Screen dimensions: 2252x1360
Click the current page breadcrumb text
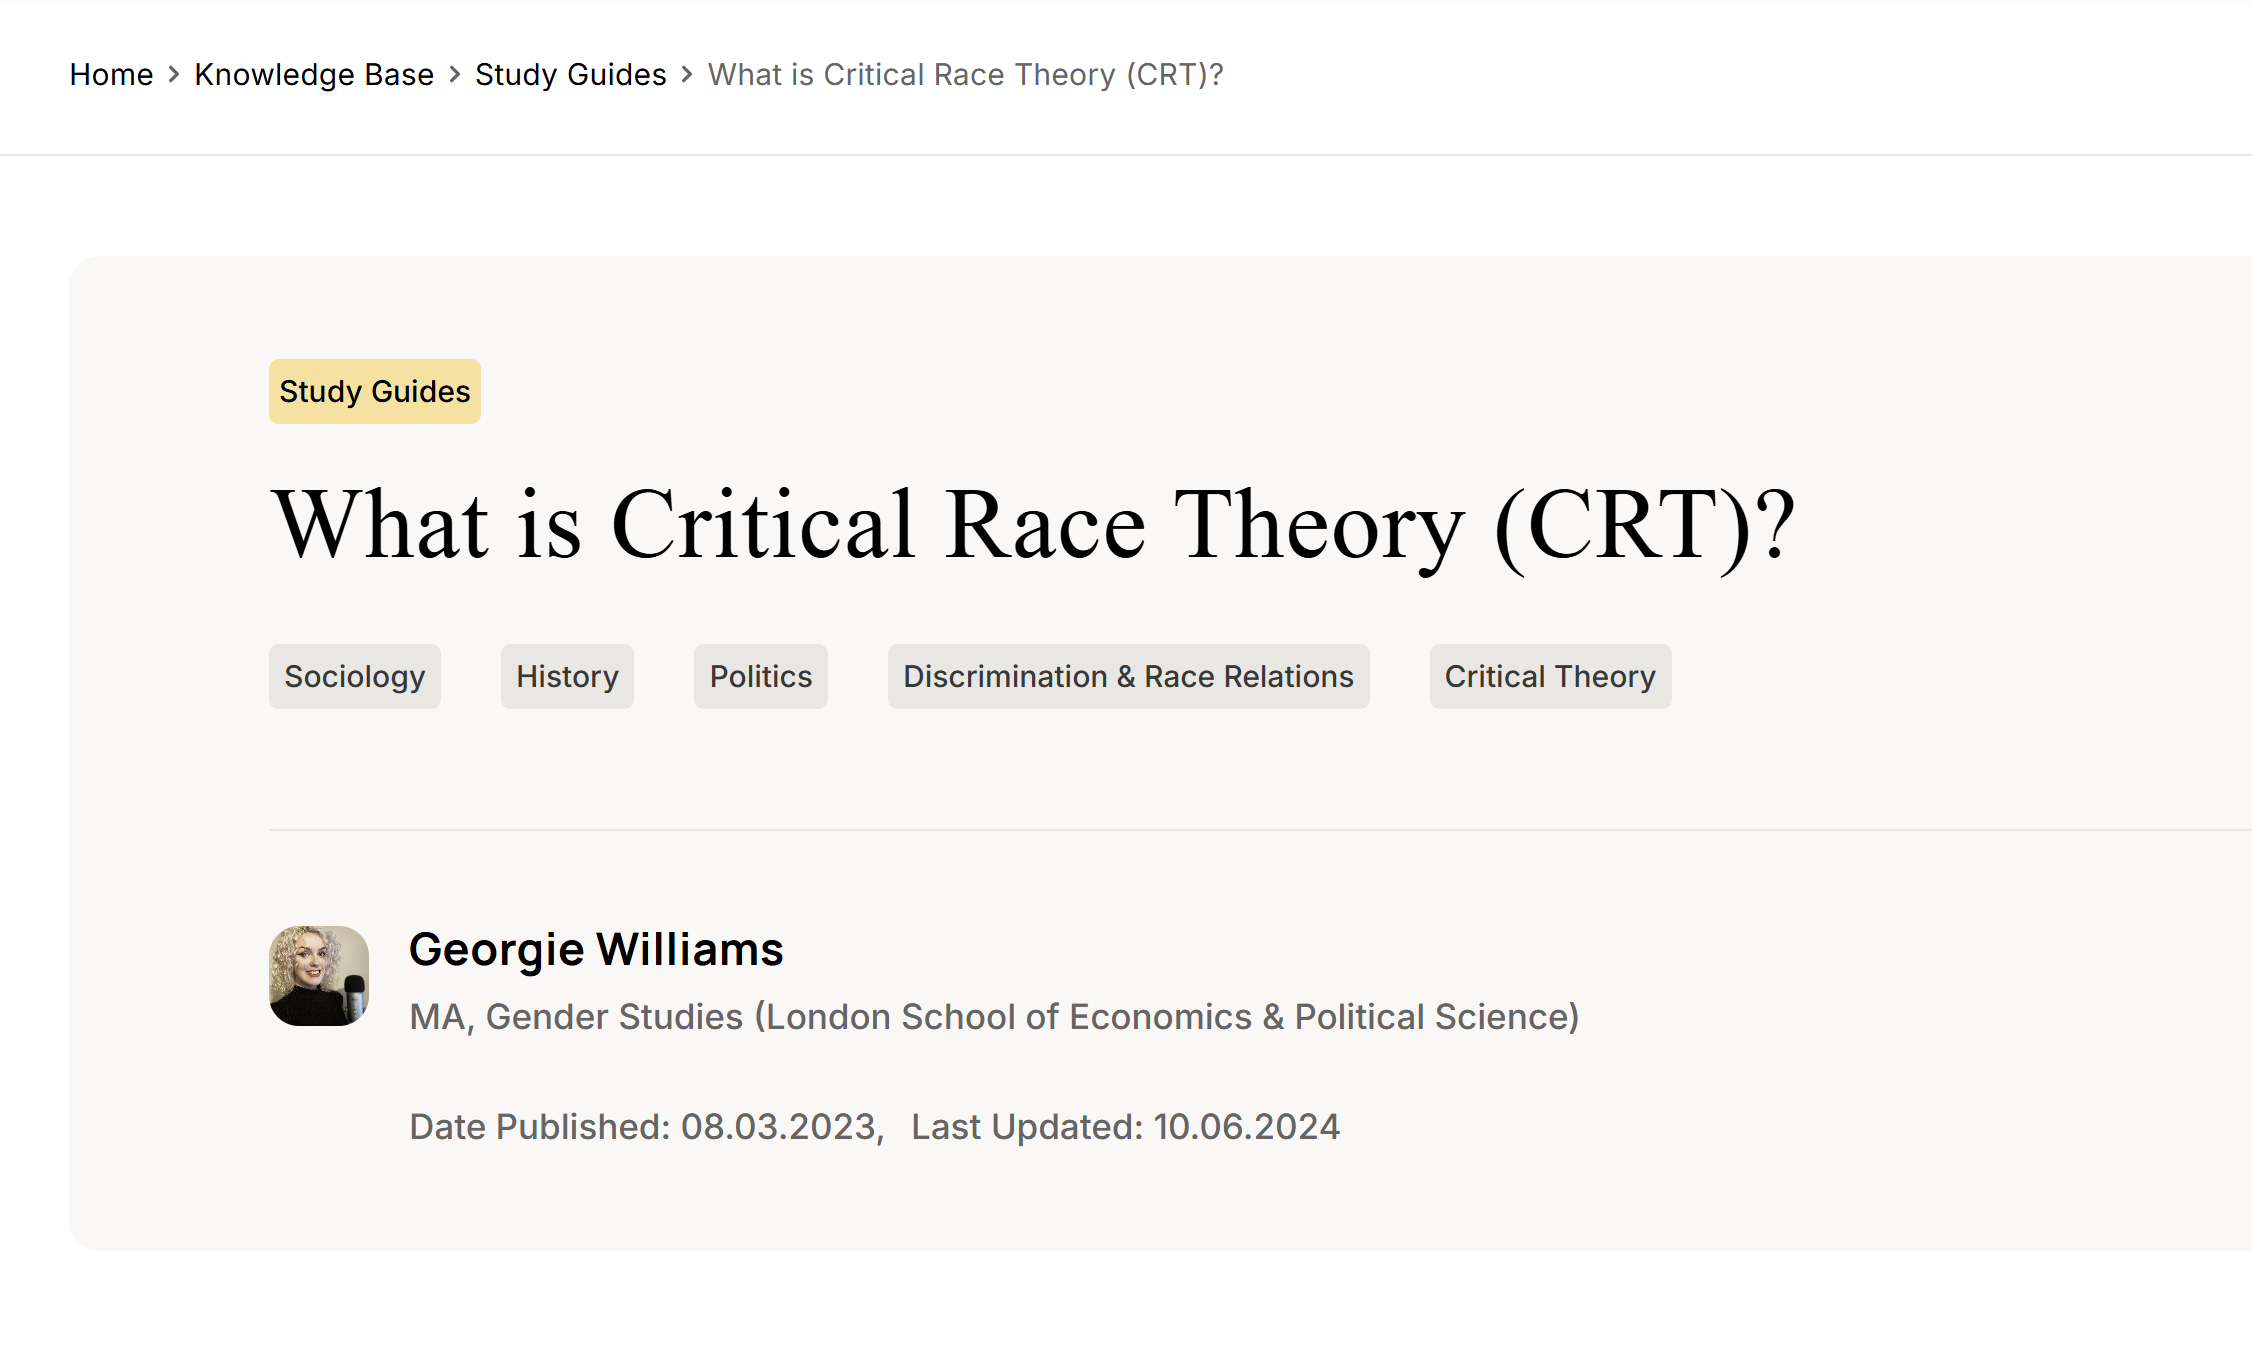tap(965, 75)
